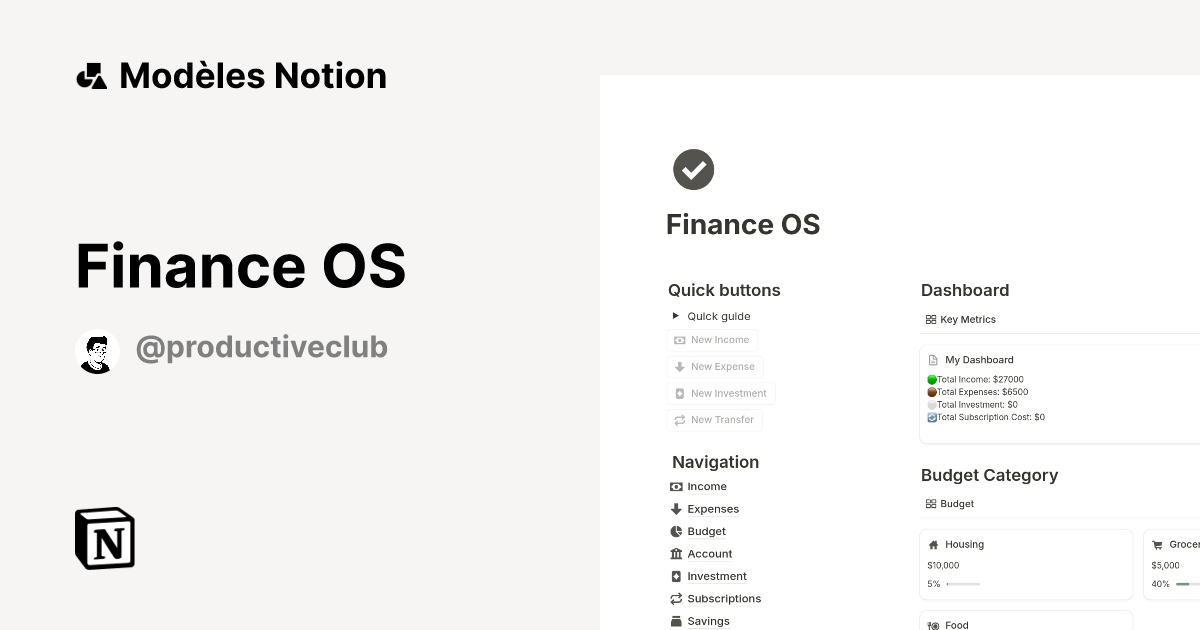Image resolution: width=1200 pixels, height=630 pixels.
Task: Click the Groceries shopping cart icon
Action: (x=1158, y=544)
